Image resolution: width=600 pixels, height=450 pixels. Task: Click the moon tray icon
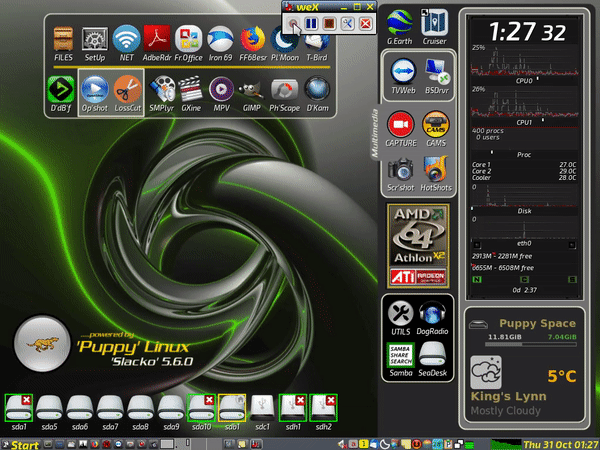(x=385, y=444)
